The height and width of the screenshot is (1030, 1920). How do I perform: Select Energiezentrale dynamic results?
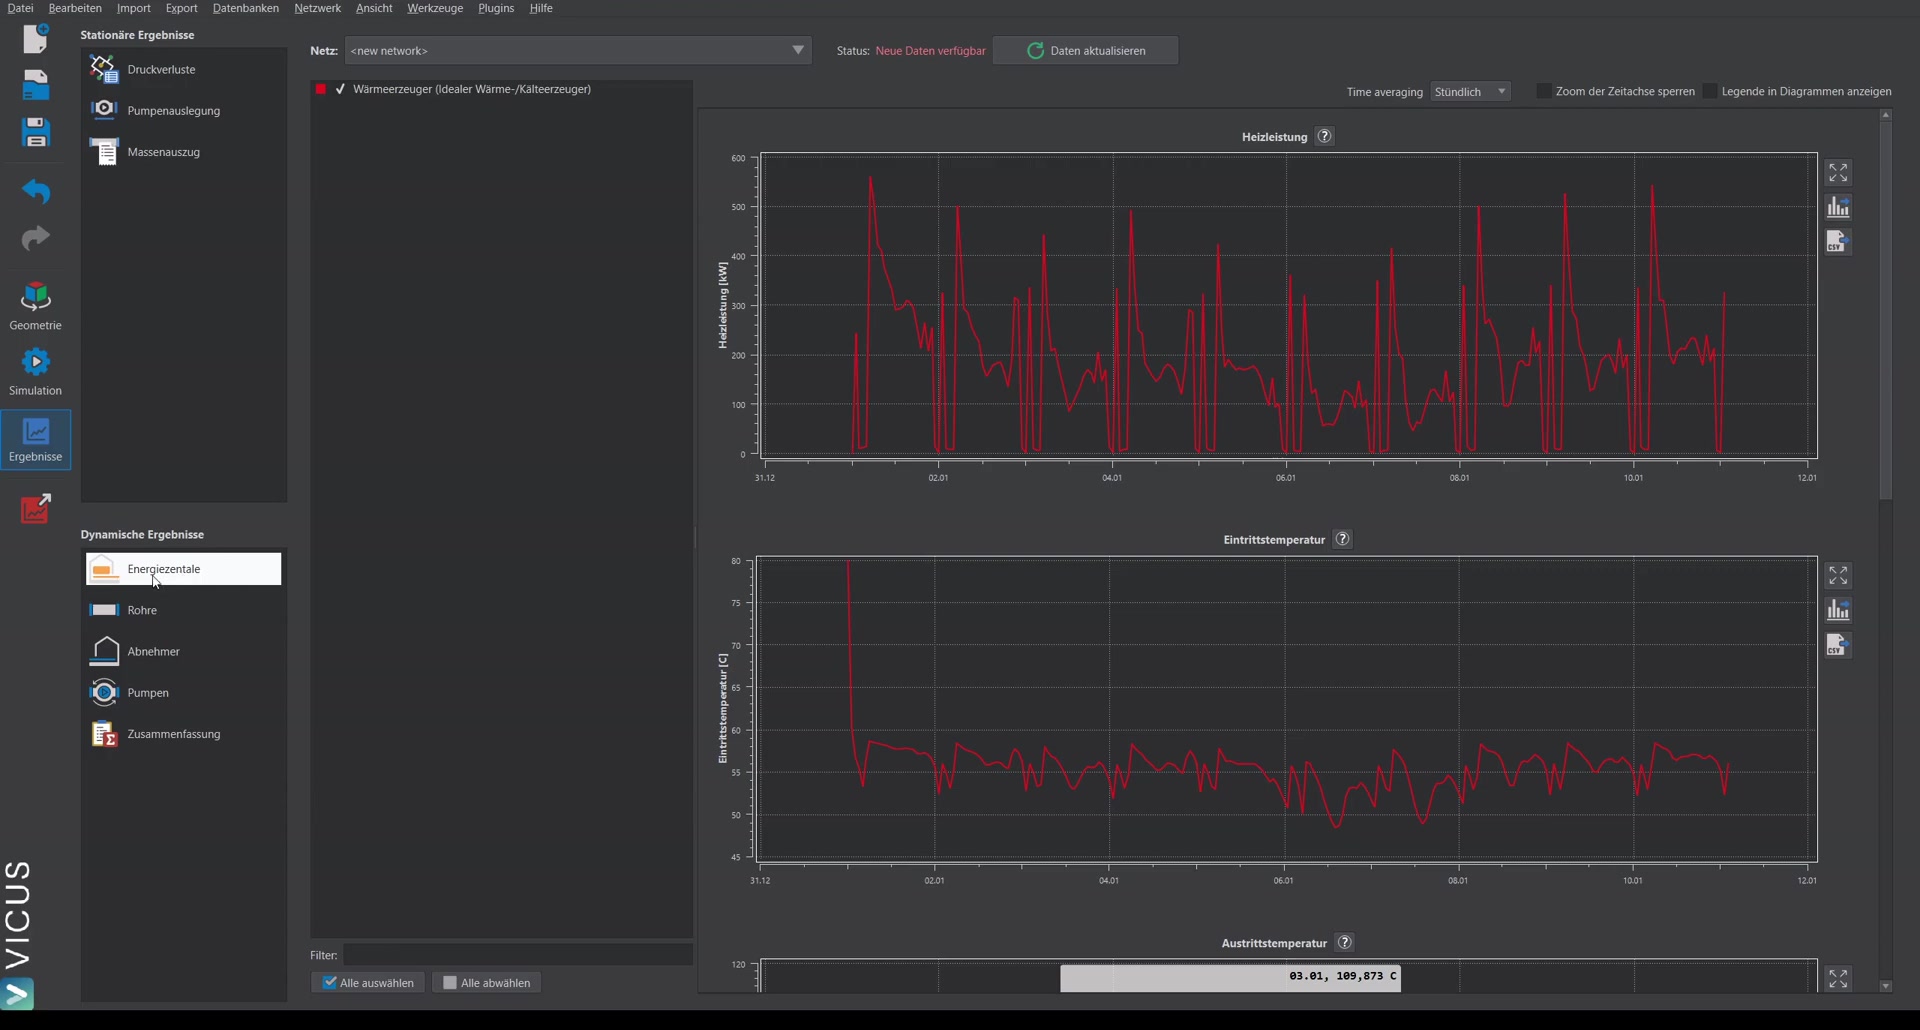184,569
